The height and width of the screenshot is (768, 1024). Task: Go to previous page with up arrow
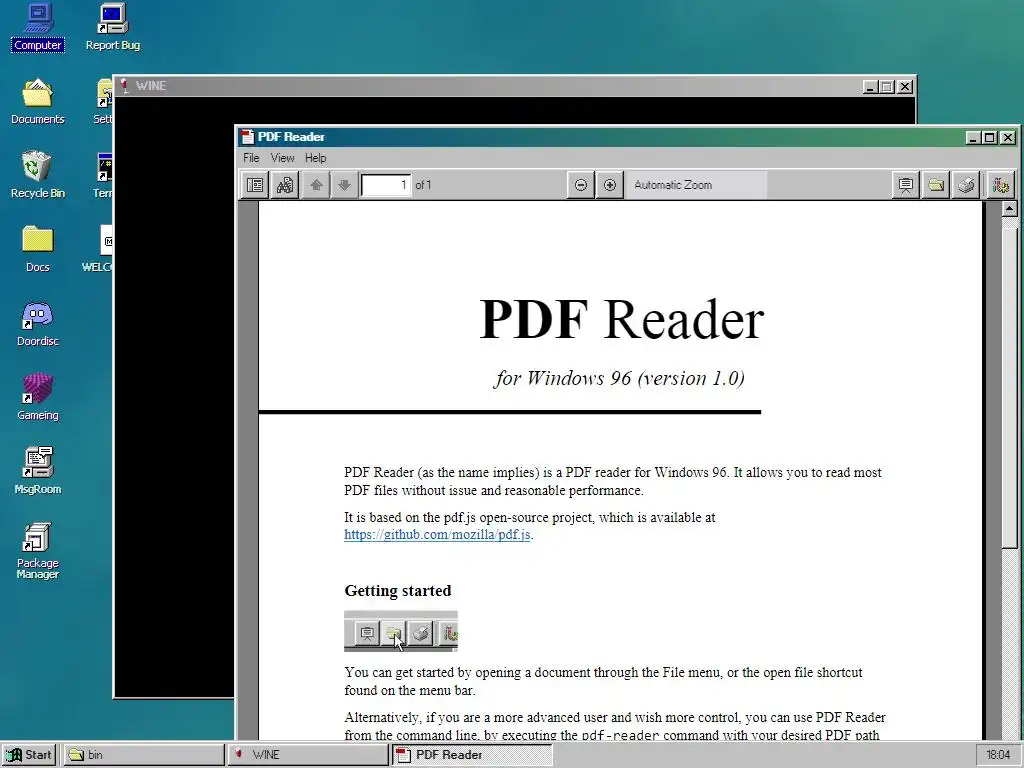coord(316,185)
